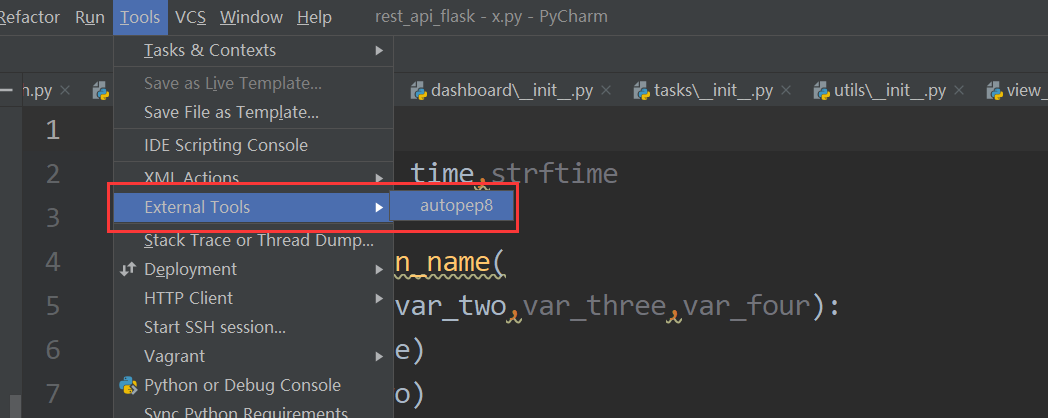Click line number 6 in the gutter

click(x=53, y=350)
